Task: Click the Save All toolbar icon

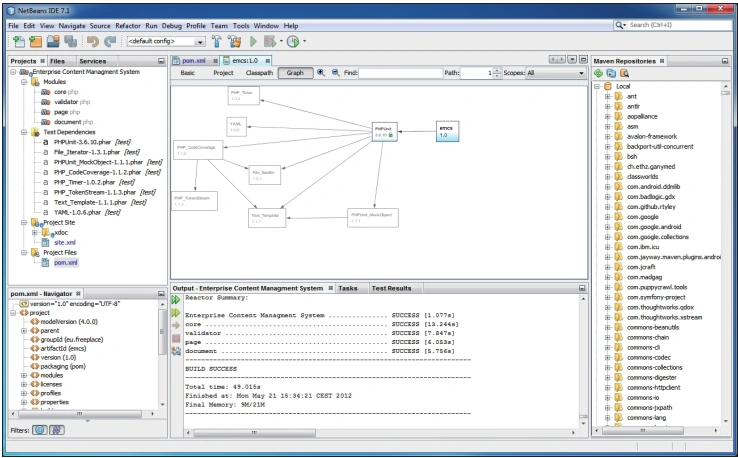Action: pyautogui.click(x=71, y=41)
